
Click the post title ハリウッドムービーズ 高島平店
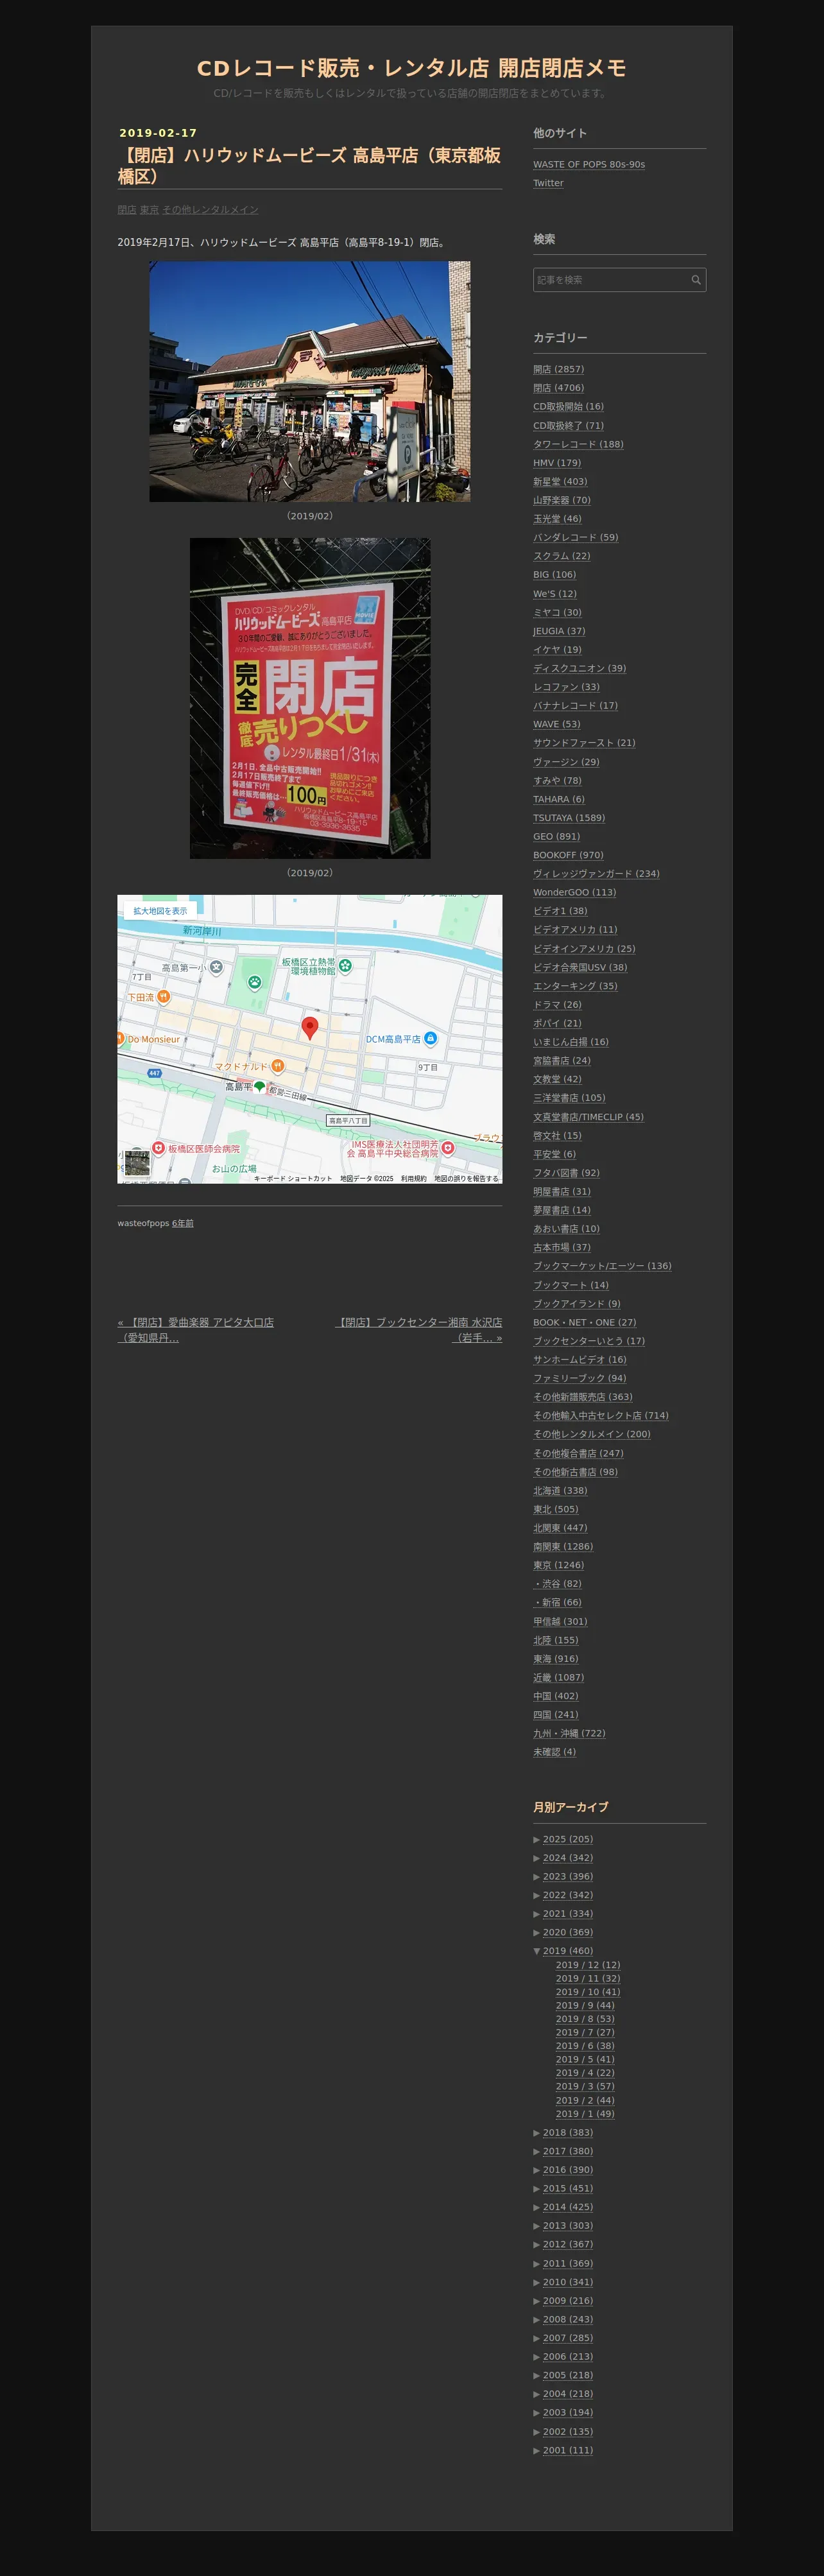pos(309,165)
